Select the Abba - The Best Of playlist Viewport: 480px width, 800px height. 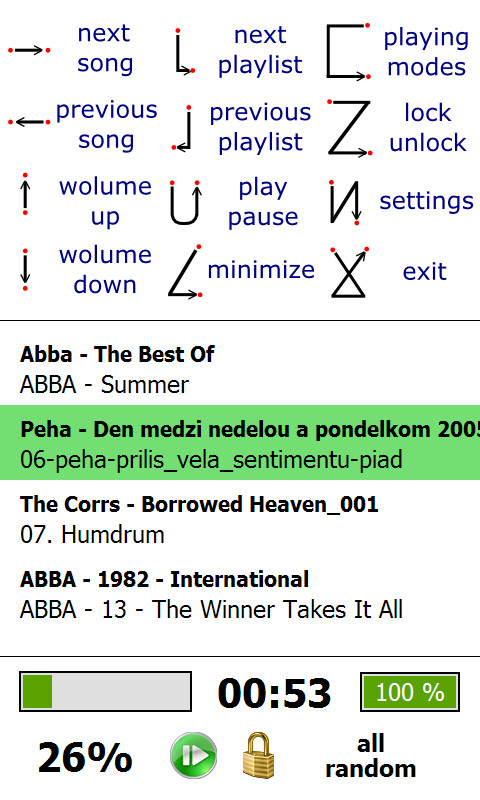(240, 369)
